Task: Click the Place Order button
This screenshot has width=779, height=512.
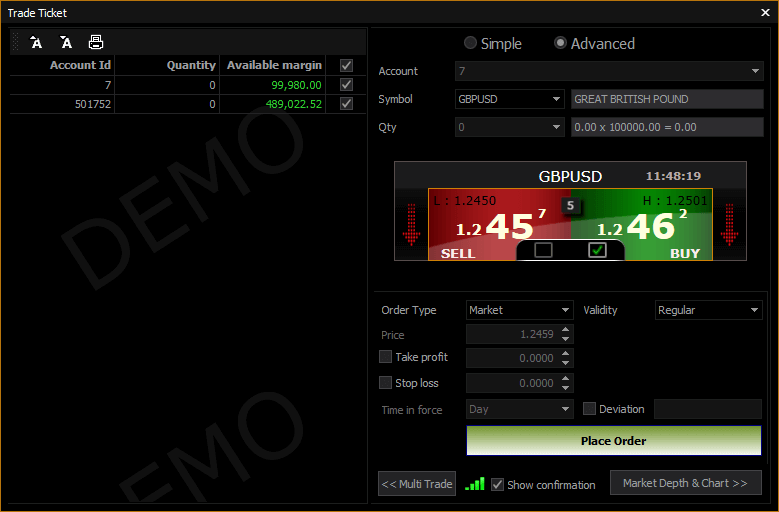Action: coord(613,441)
